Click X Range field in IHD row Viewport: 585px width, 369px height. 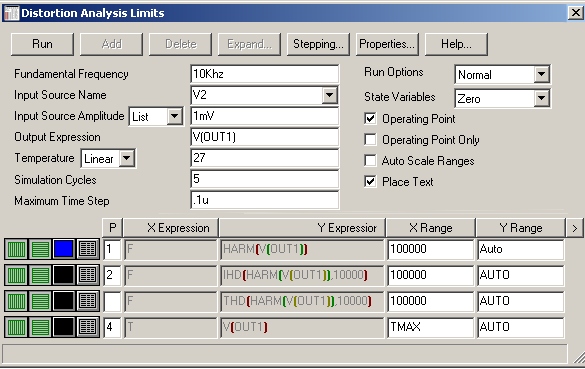tap(431, 275)
